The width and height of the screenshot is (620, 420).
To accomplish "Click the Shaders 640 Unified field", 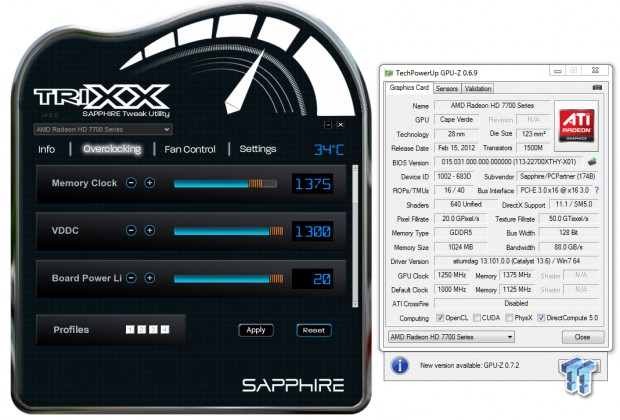I will (466, 204).
